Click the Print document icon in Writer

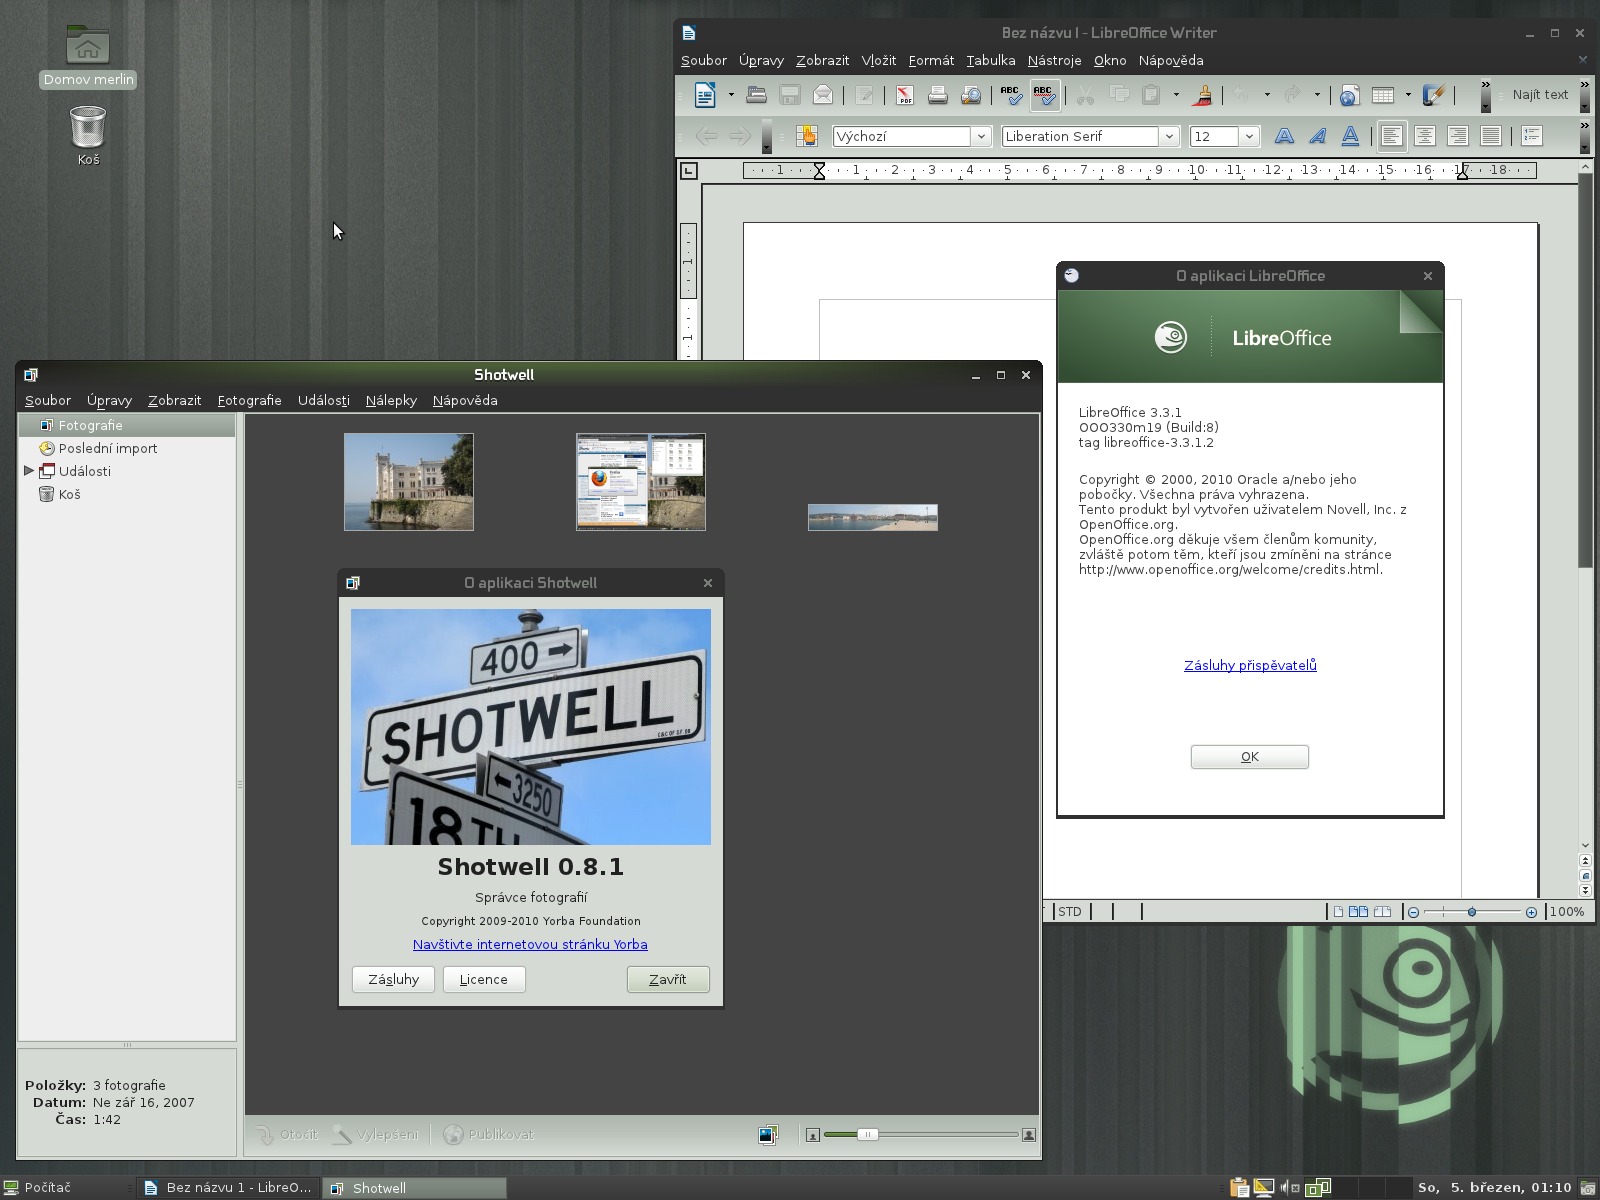[x=937, y=95]
